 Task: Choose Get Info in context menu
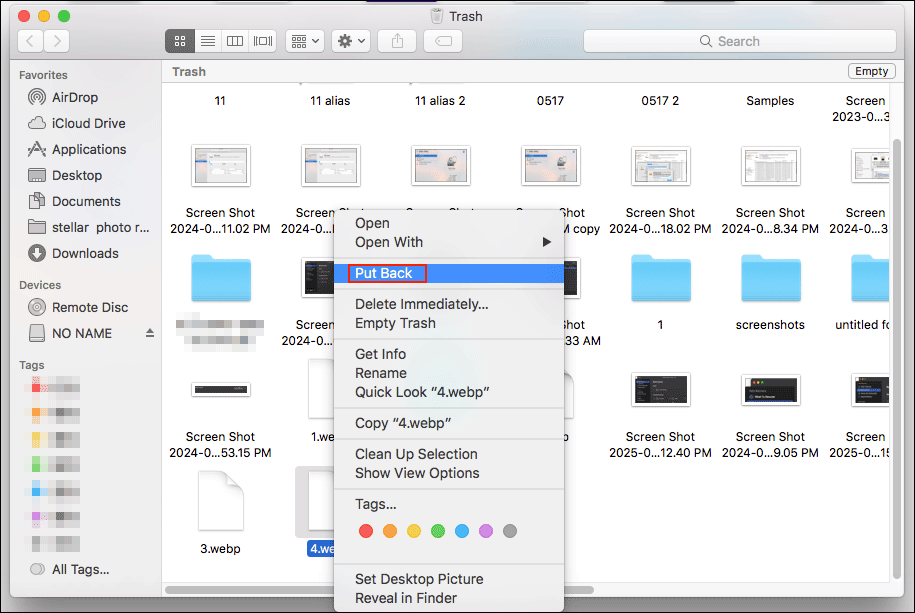pyautogui.click(x=449, y=354)
